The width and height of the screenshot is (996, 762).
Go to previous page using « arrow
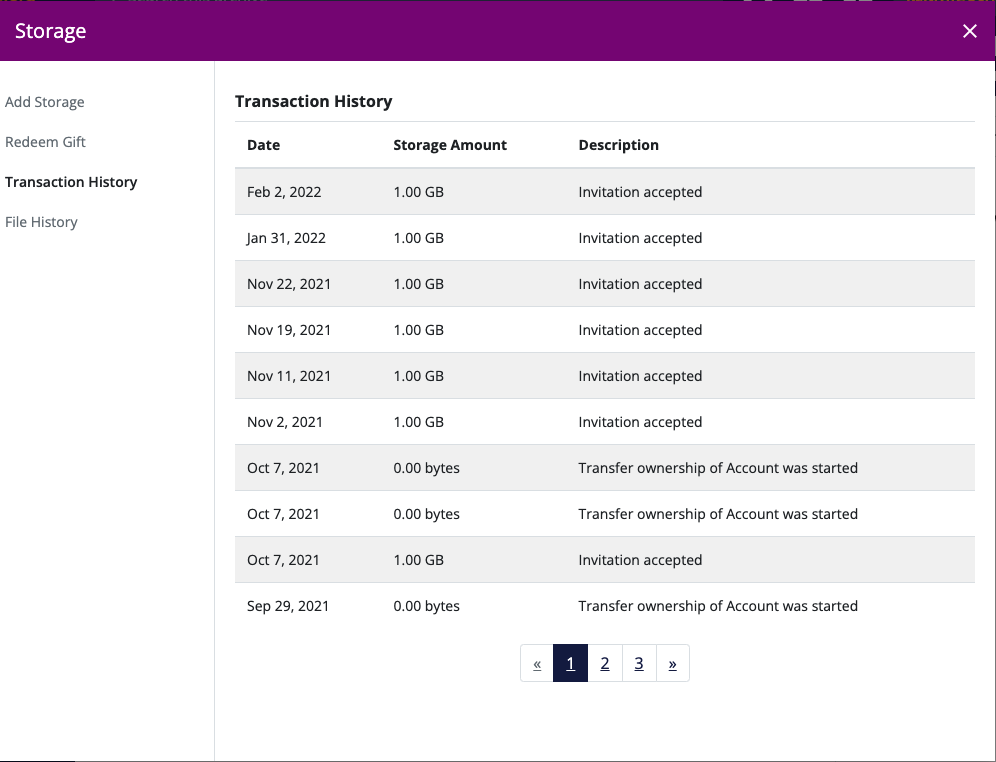(537, 664)
